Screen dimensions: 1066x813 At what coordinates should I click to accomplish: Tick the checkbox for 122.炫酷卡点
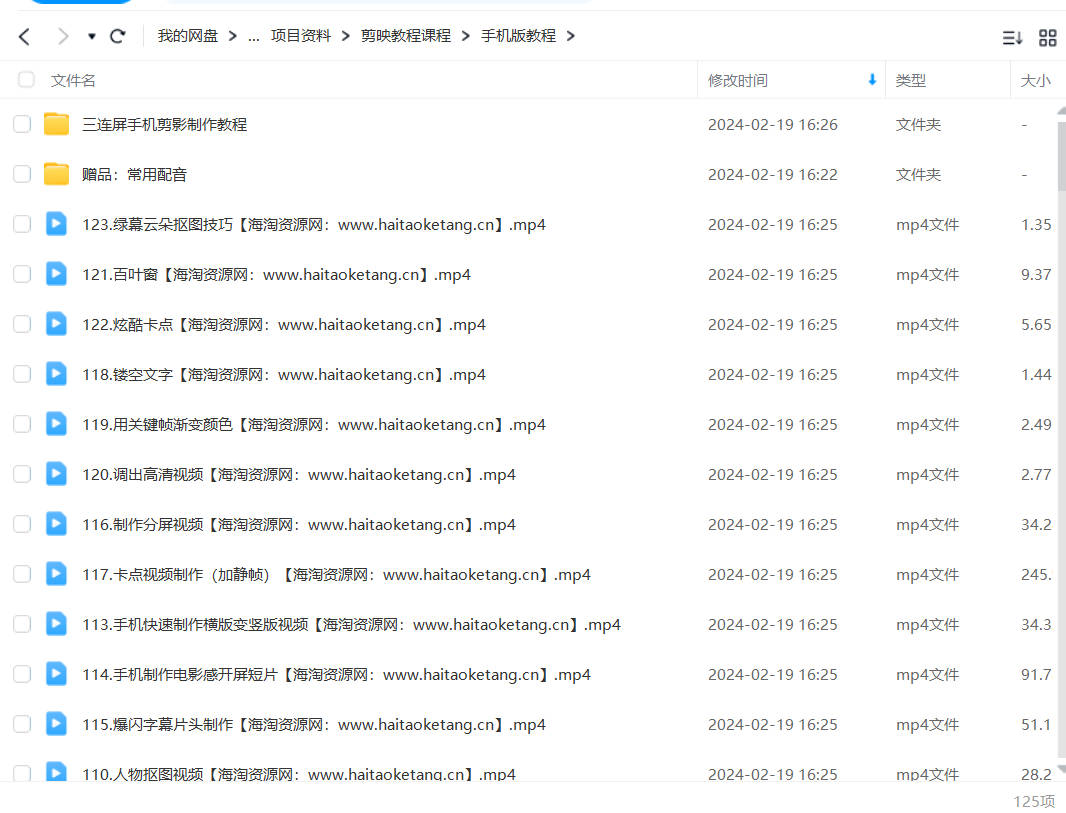click(x=22, y=324)
